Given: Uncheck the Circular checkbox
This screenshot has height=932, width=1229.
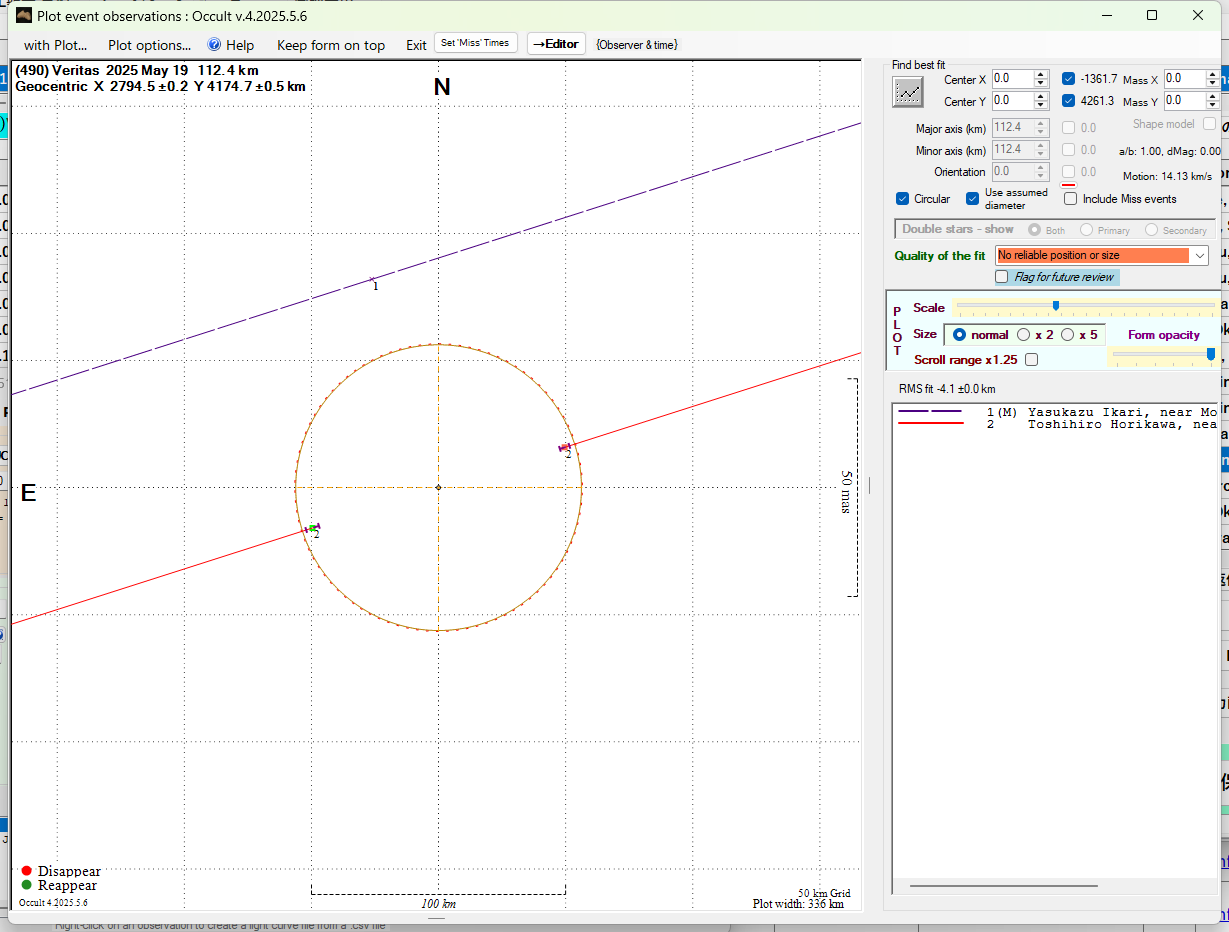Looking at the screenshot, I should (x=902, y=199).
